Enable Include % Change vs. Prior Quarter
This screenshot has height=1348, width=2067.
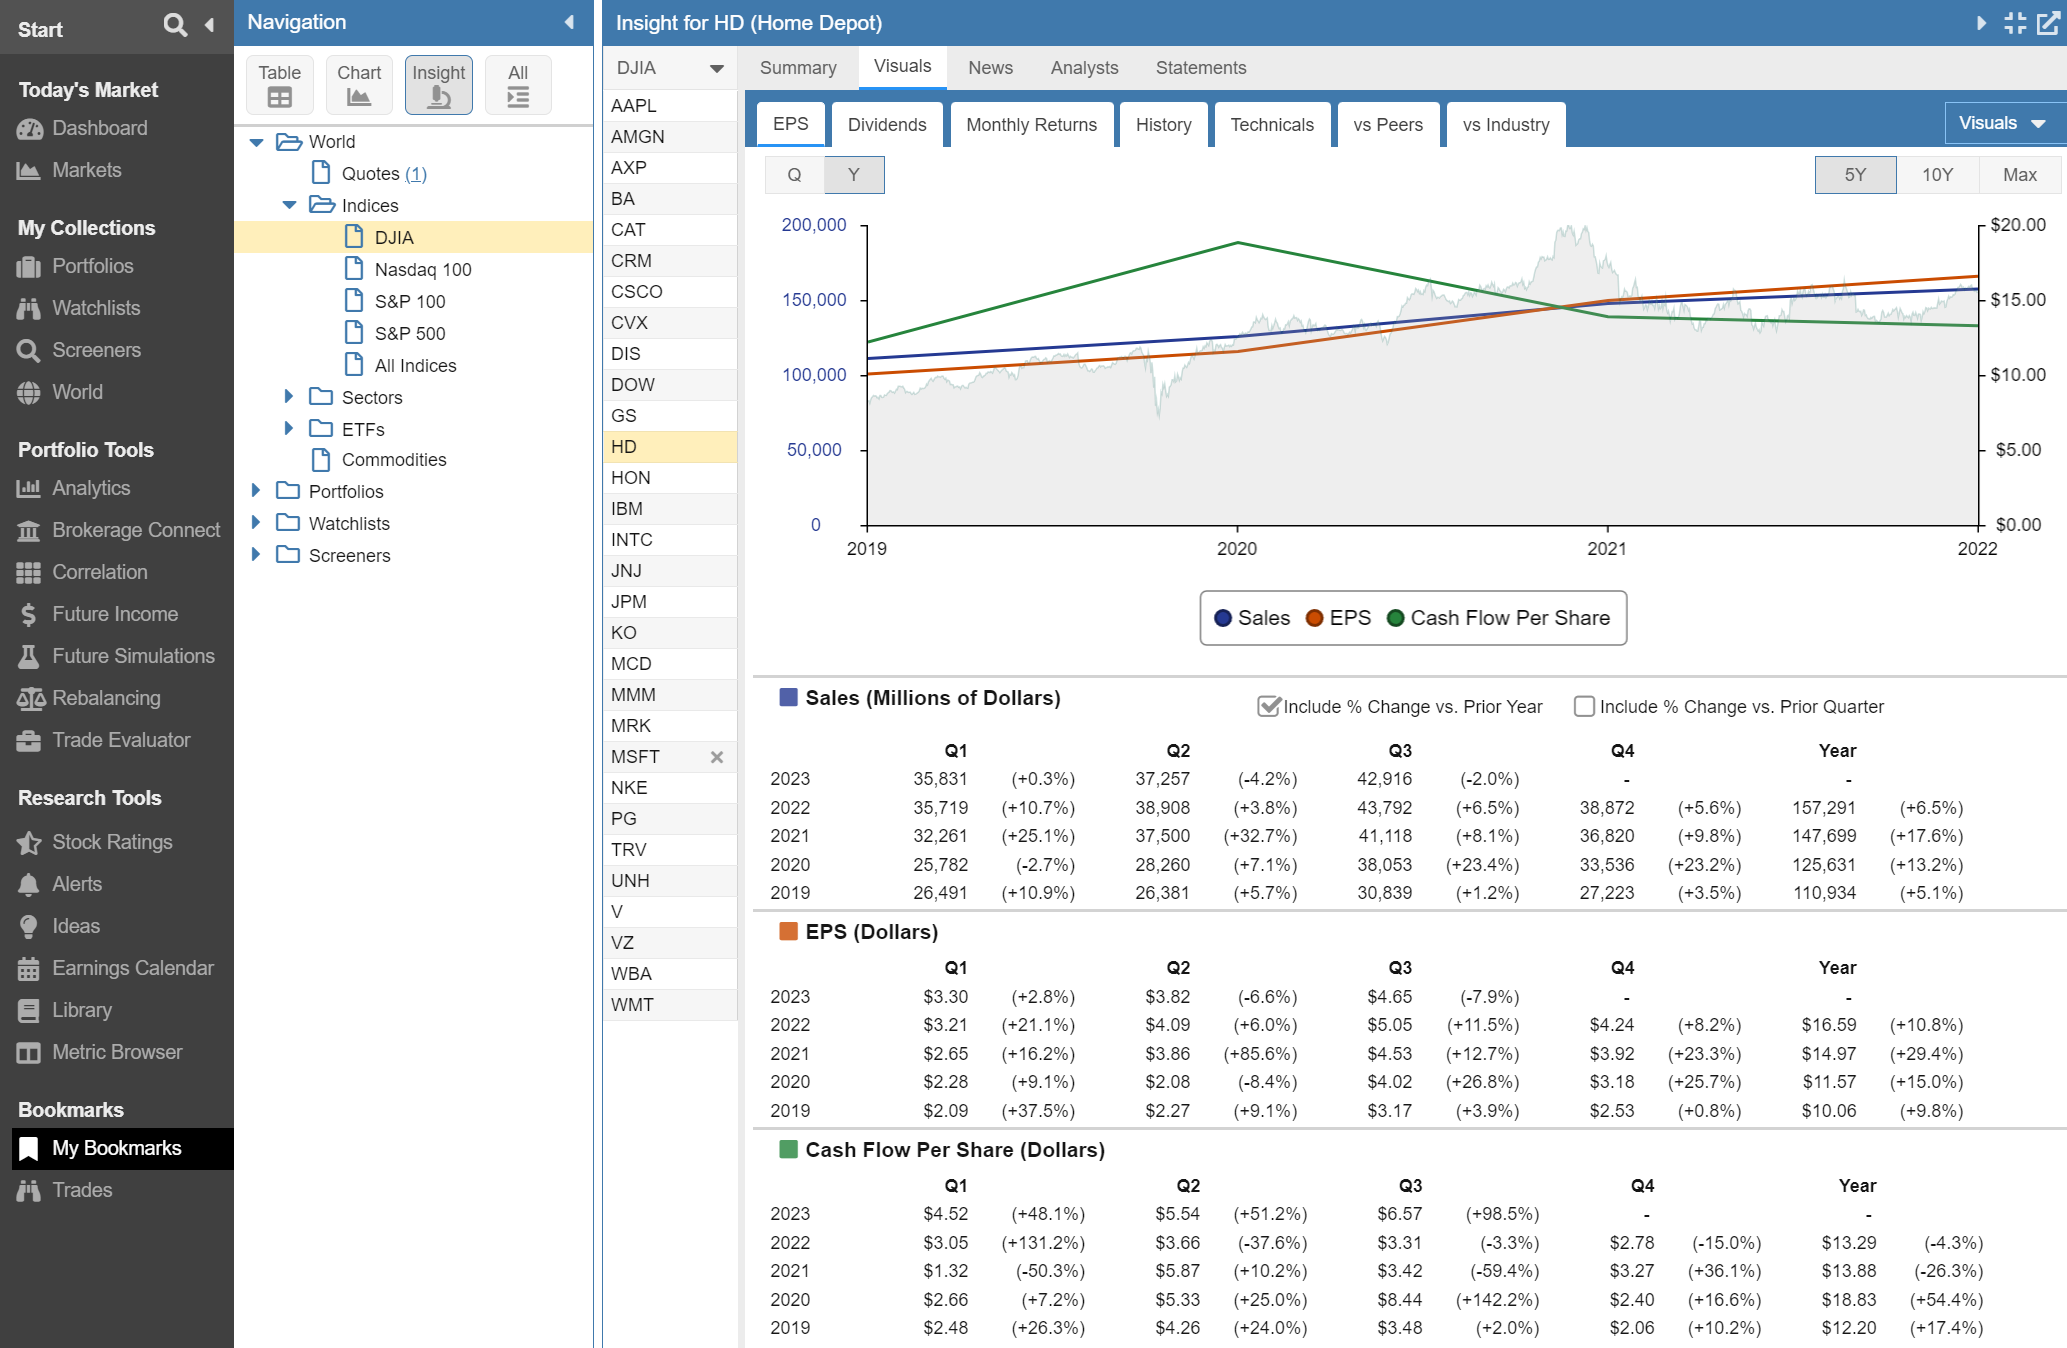point(1584,706)
